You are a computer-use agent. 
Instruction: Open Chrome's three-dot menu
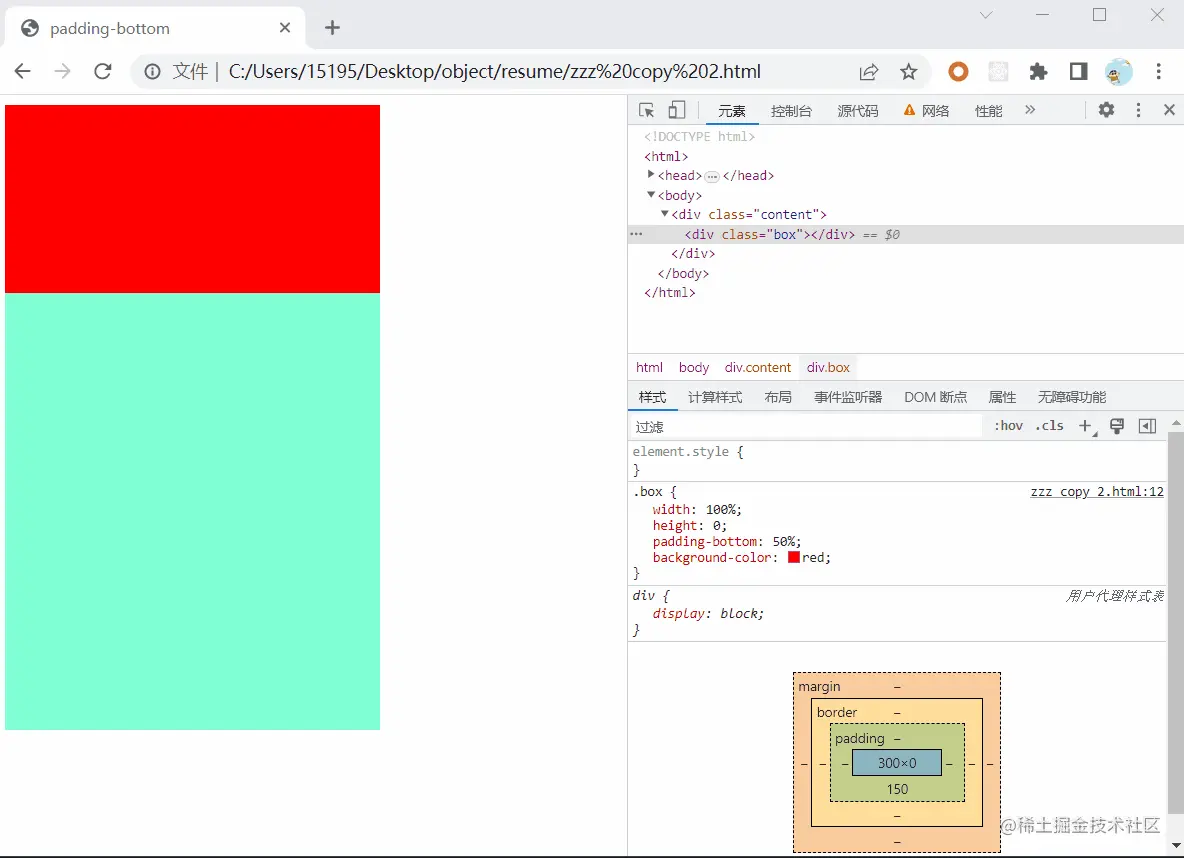pos(1158,72)
